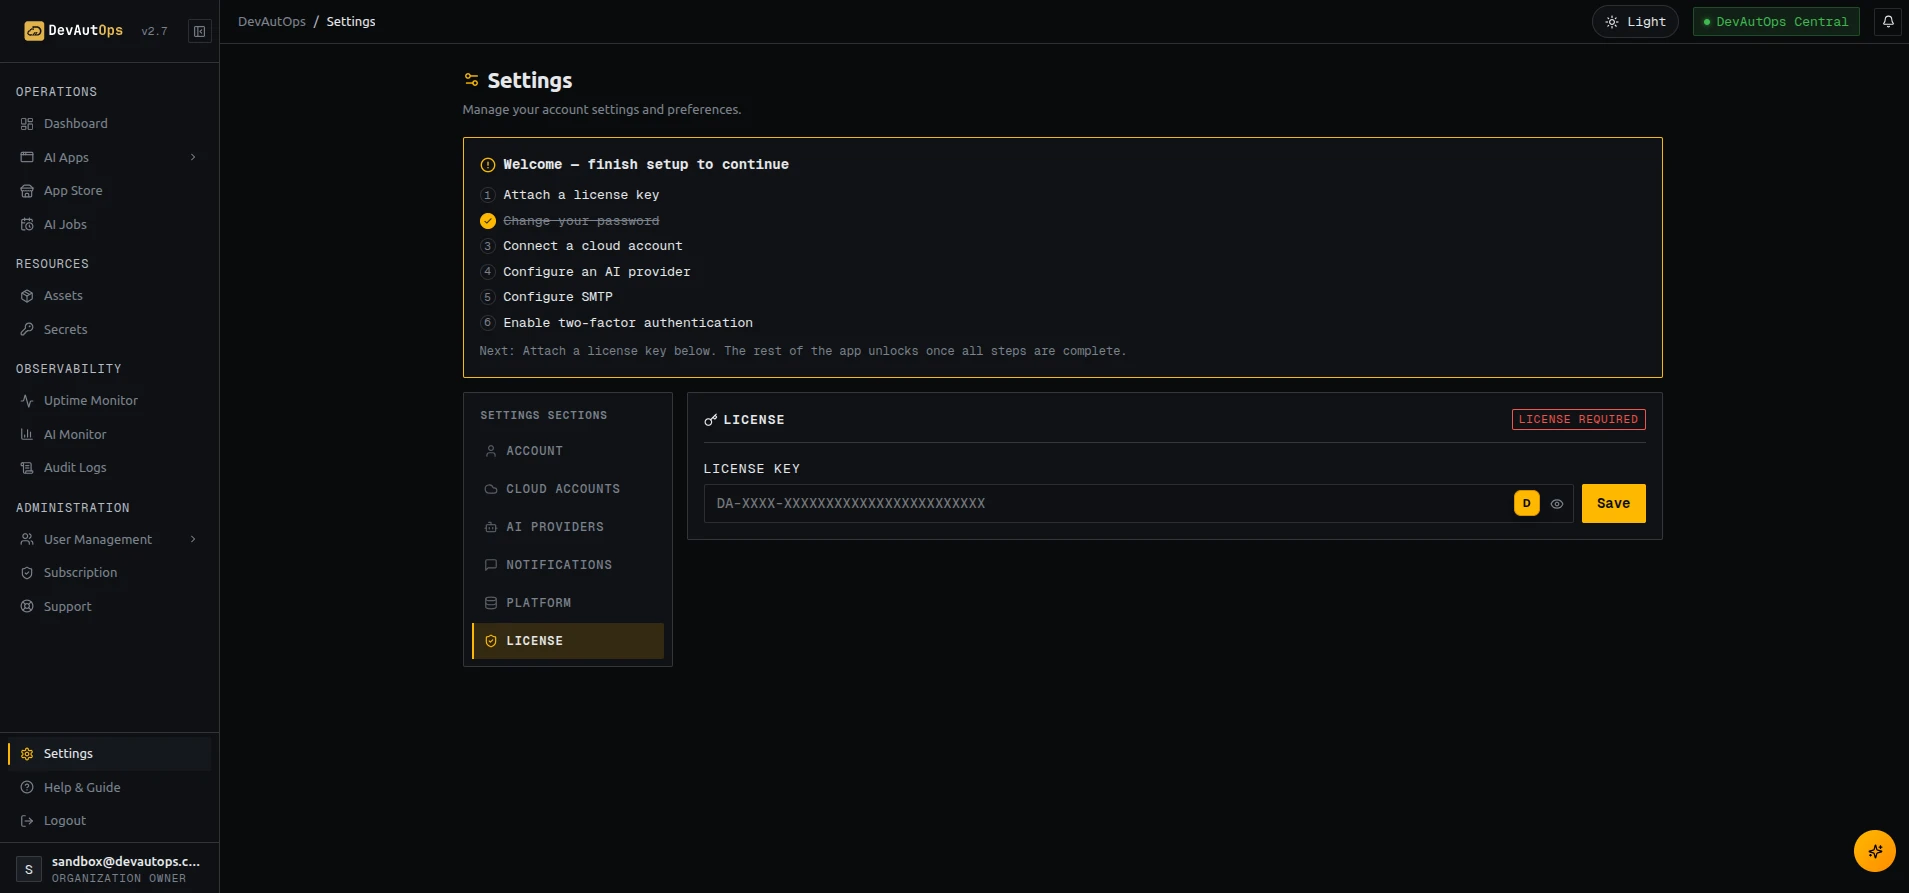The height and width of the screenshot is (893, 1909).
Task: Click the yellow D badge in license field
Action: (x=1526, y=503)
